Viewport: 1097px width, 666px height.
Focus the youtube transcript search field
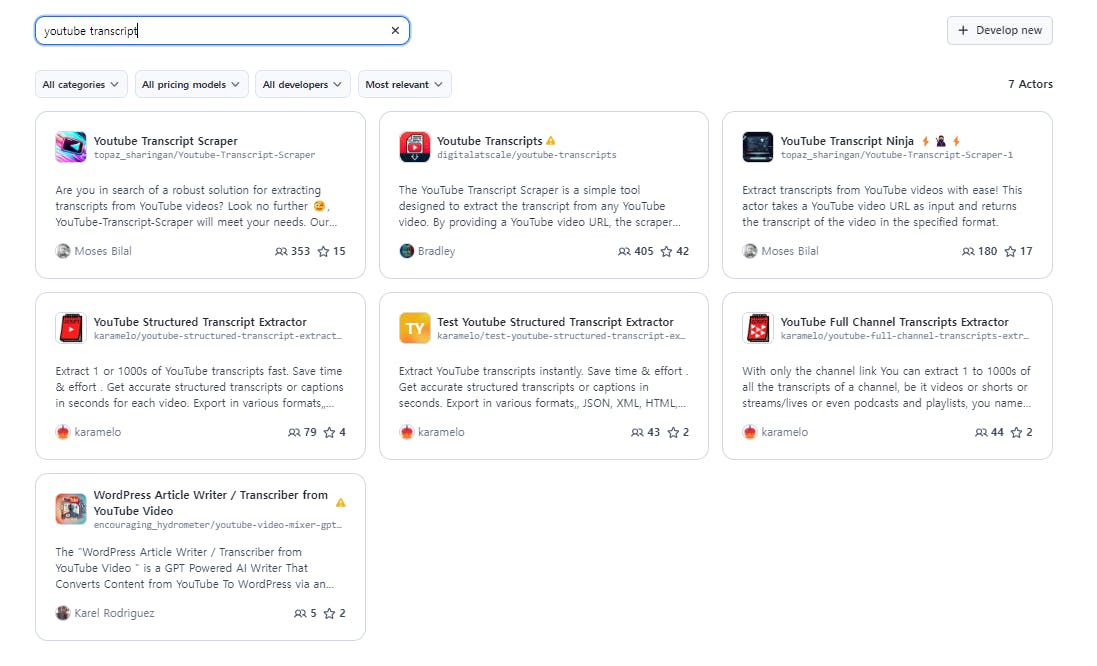[x=210, y=31]
